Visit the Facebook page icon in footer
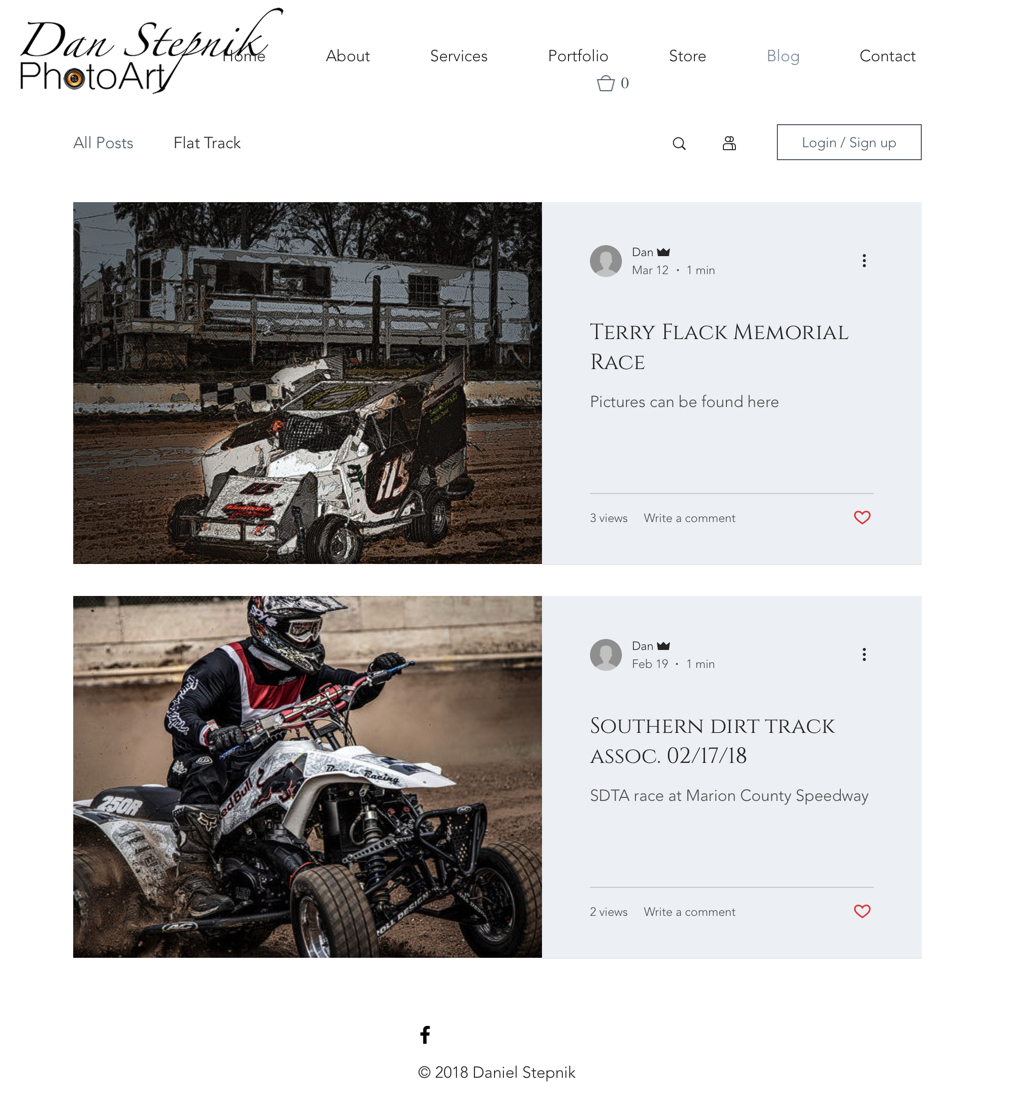1009x1106 pixels. click(x=425, y=1035)
